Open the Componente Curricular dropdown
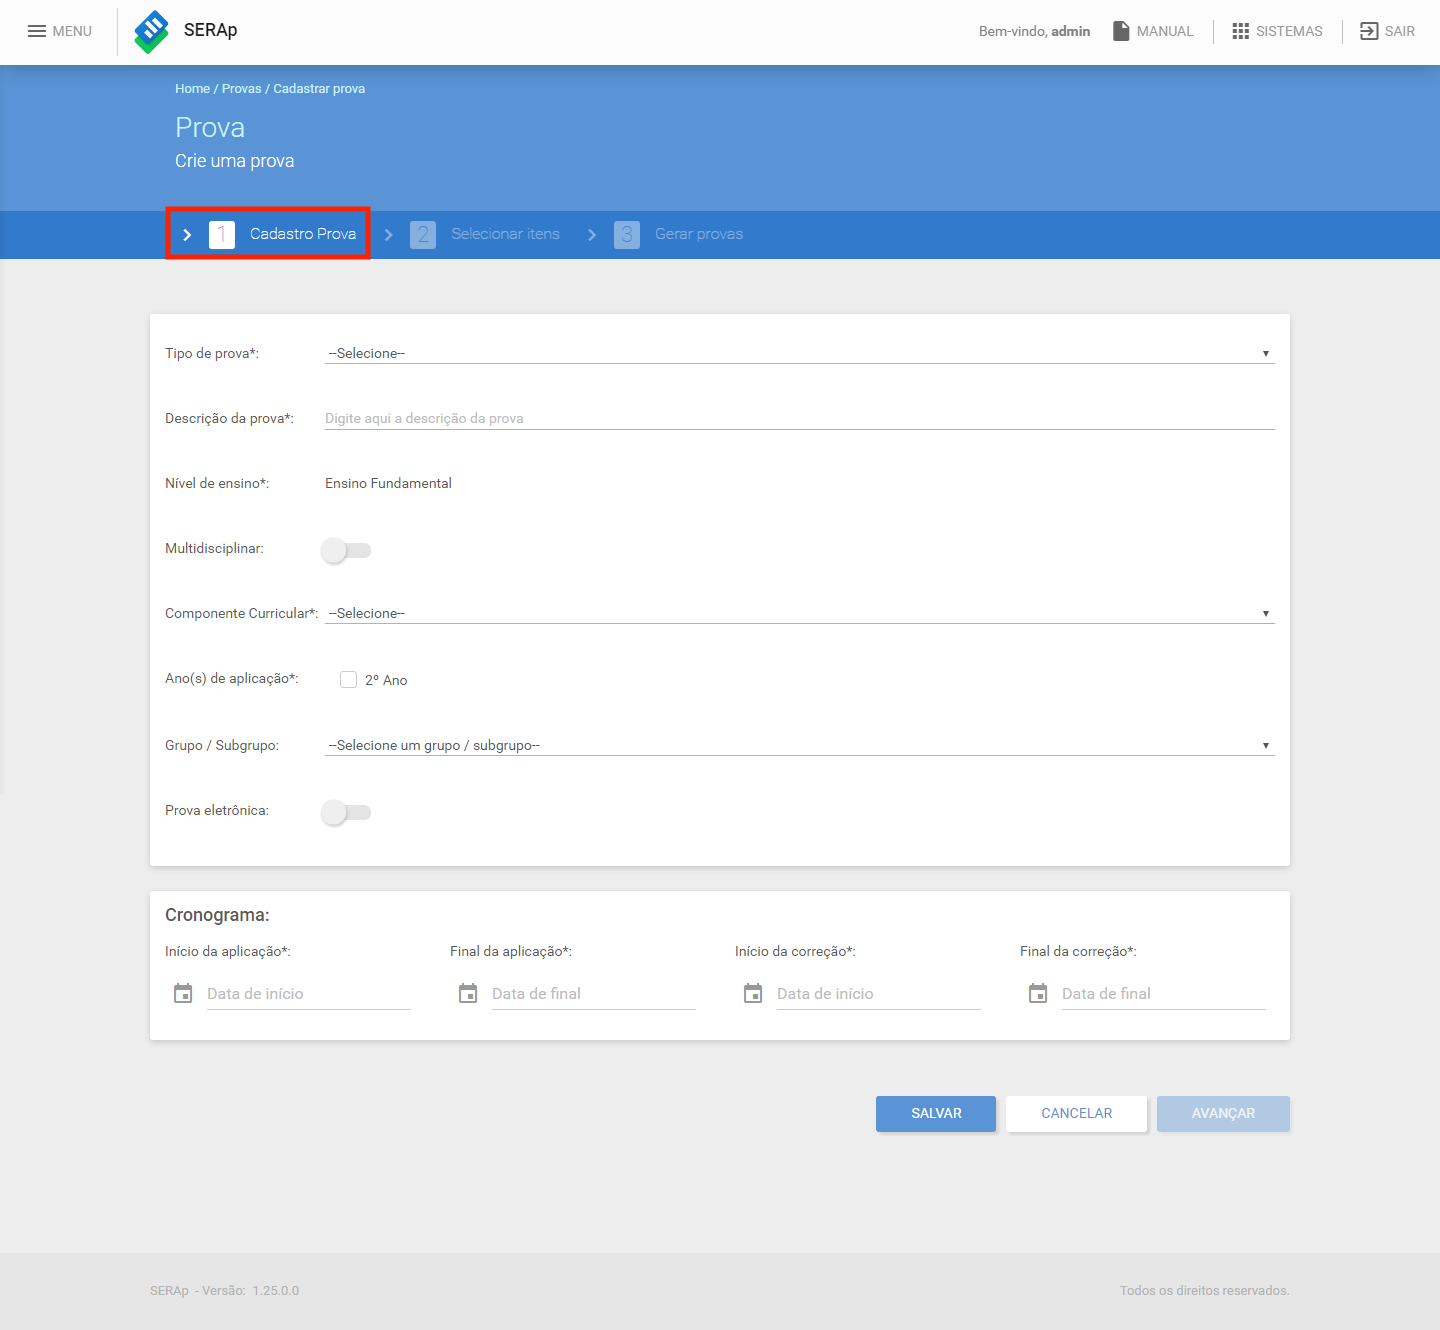Image resolution: width=1440 pixels, height=1330 pixels. [x=799, y=613]
